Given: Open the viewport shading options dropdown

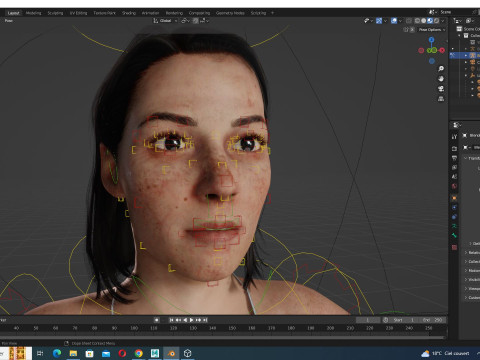Looking at the screenshot, I should 443,21.
